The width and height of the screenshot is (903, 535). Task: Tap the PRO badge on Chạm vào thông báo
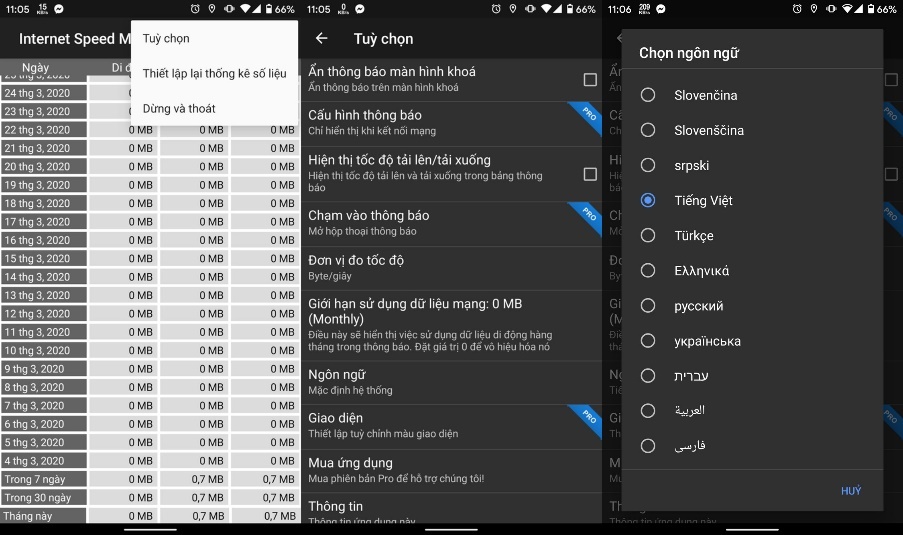pyautogui.click(x=588, y=214)
